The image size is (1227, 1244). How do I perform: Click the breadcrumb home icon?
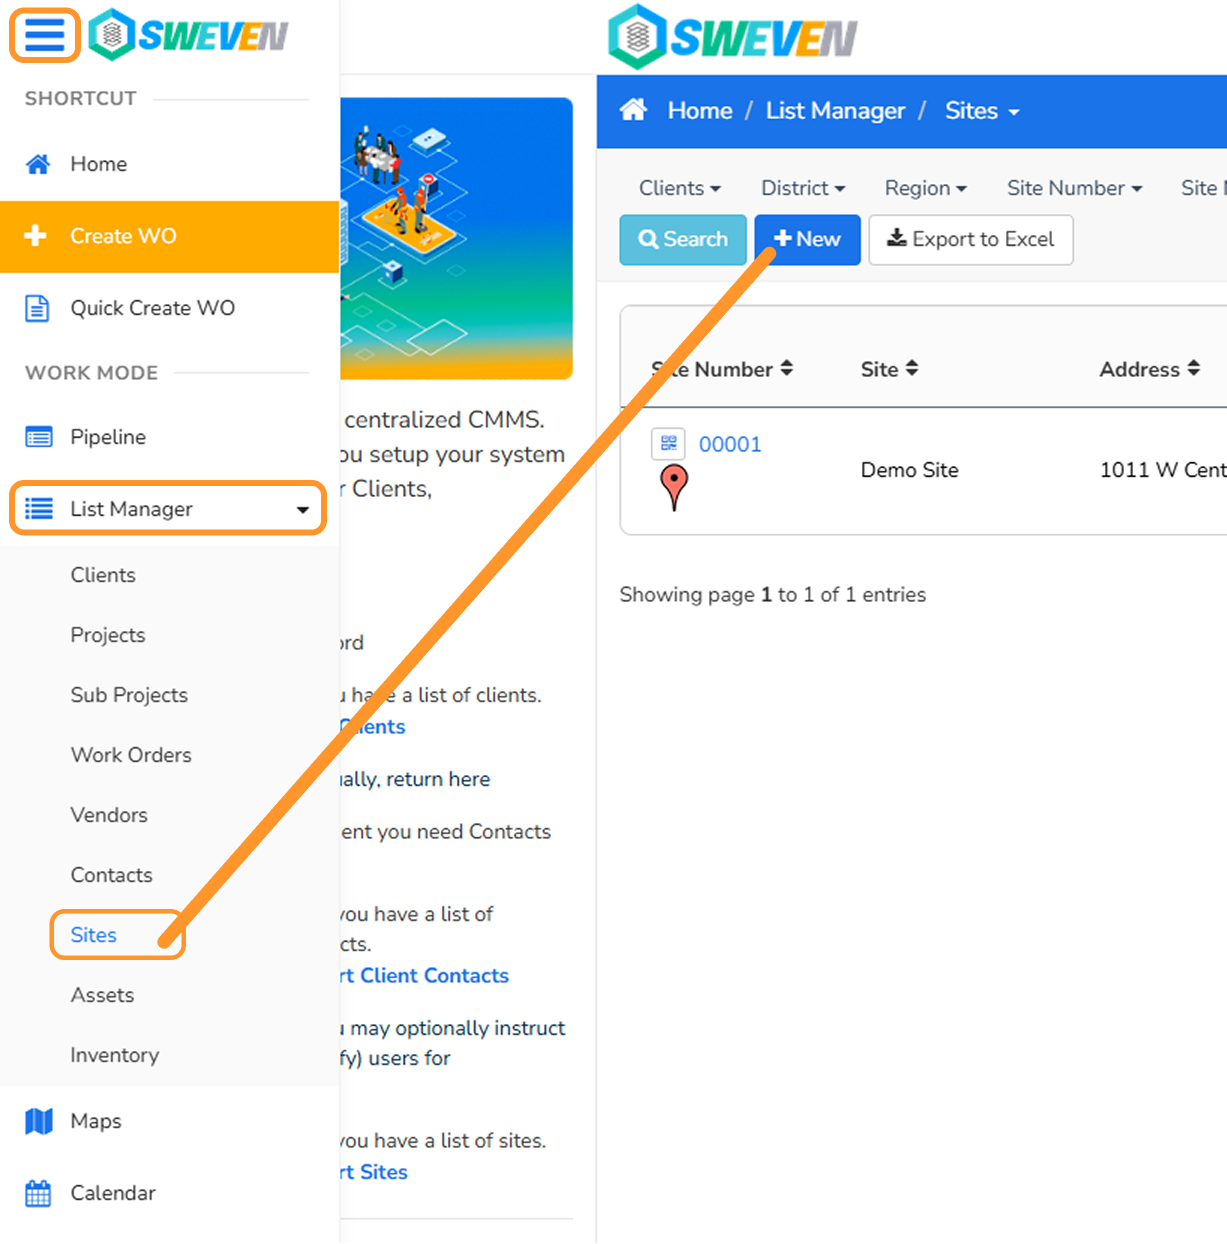[x=633, y=110]
